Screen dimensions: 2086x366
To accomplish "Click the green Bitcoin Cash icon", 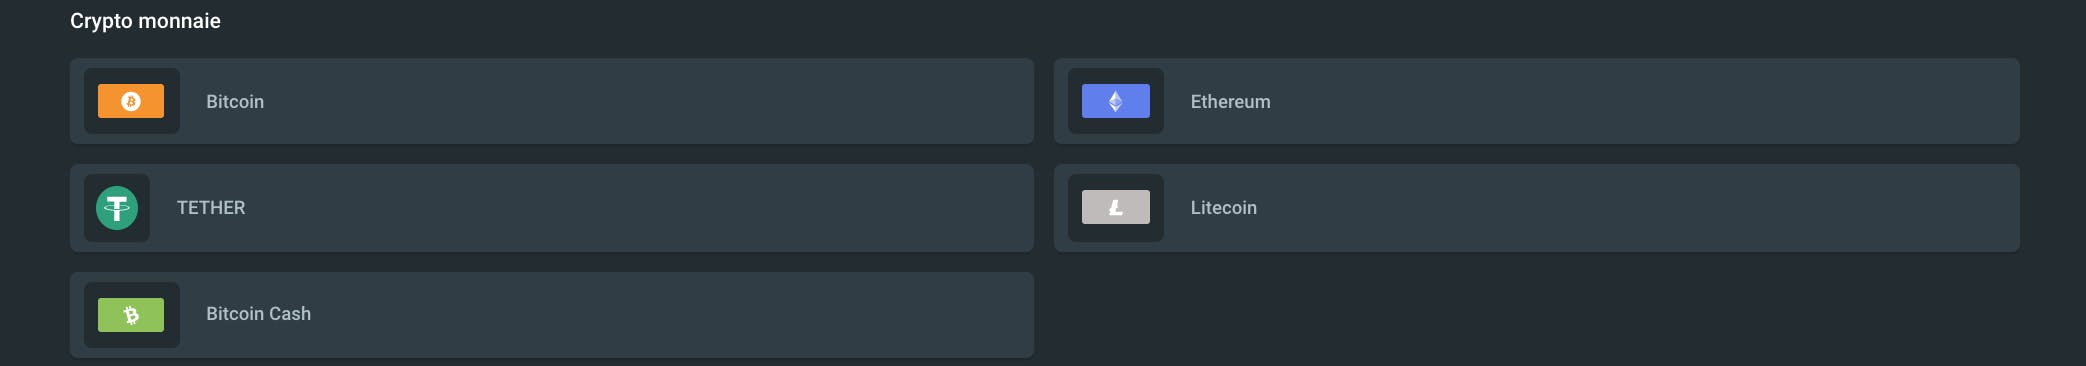I will tap(131, 315).
